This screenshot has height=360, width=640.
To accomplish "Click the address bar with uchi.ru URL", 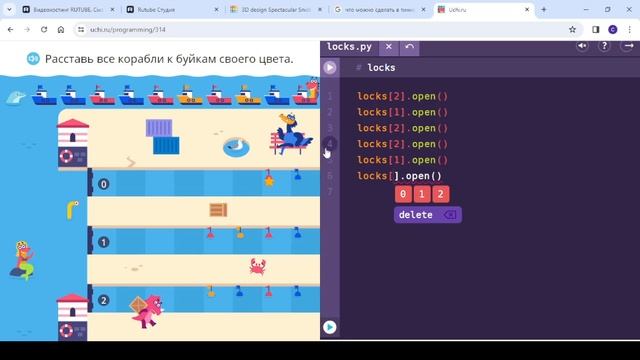I will (x=328, y=29).
